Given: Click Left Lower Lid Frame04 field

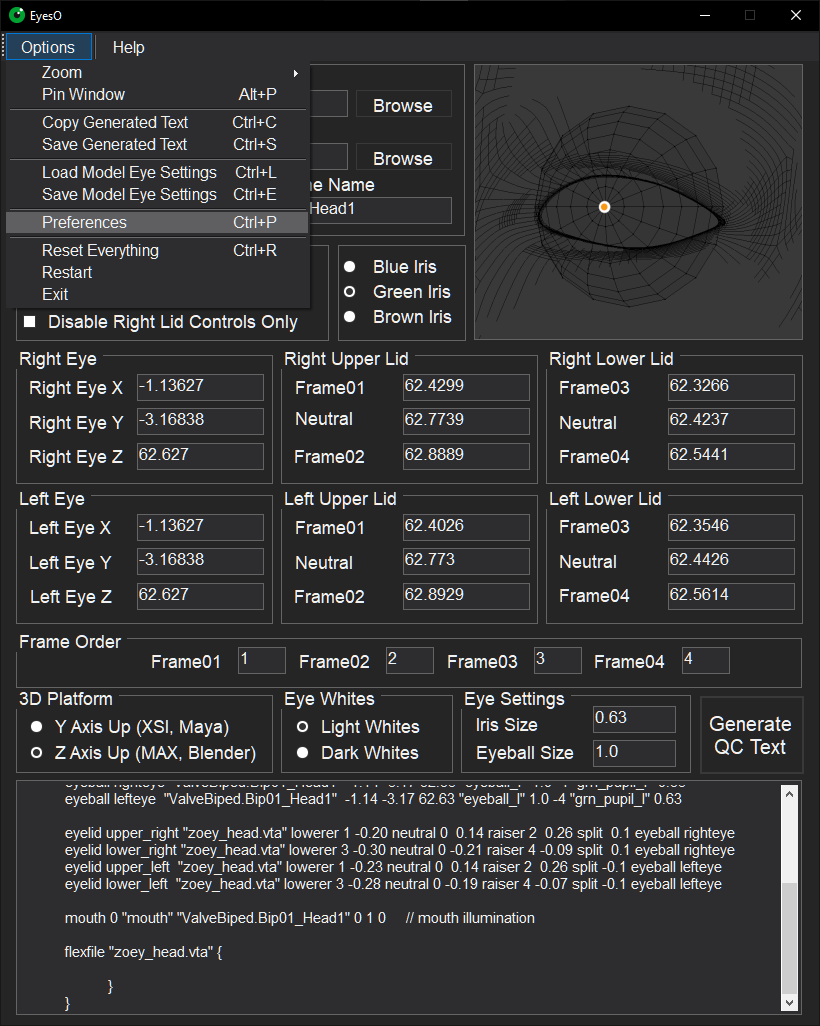Looking at the screenshot, I should point(732,596).
